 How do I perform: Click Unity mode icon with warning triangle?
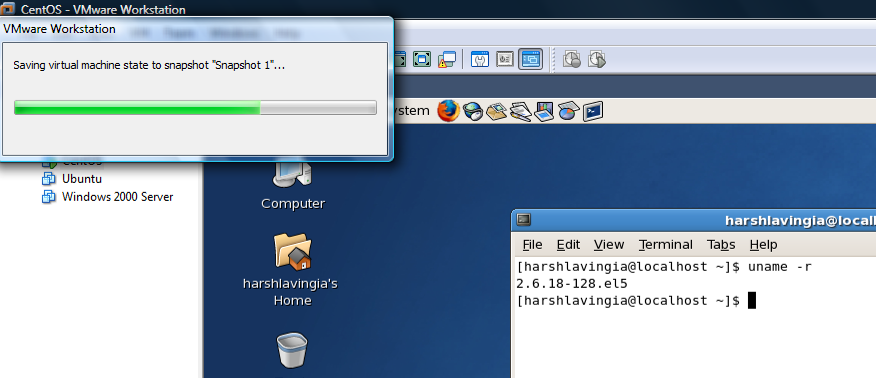click(447, 59)
